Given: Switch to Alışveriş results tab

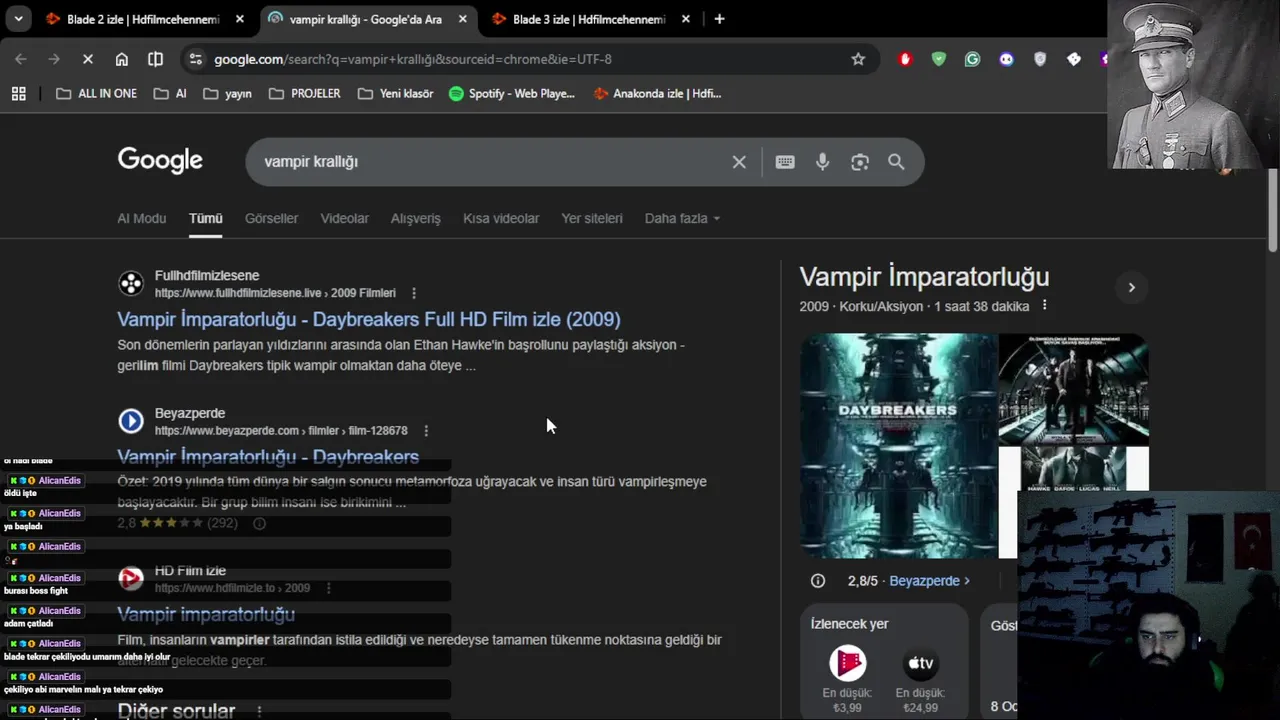Looking at the screenshot, I should [x=416, y=218].
